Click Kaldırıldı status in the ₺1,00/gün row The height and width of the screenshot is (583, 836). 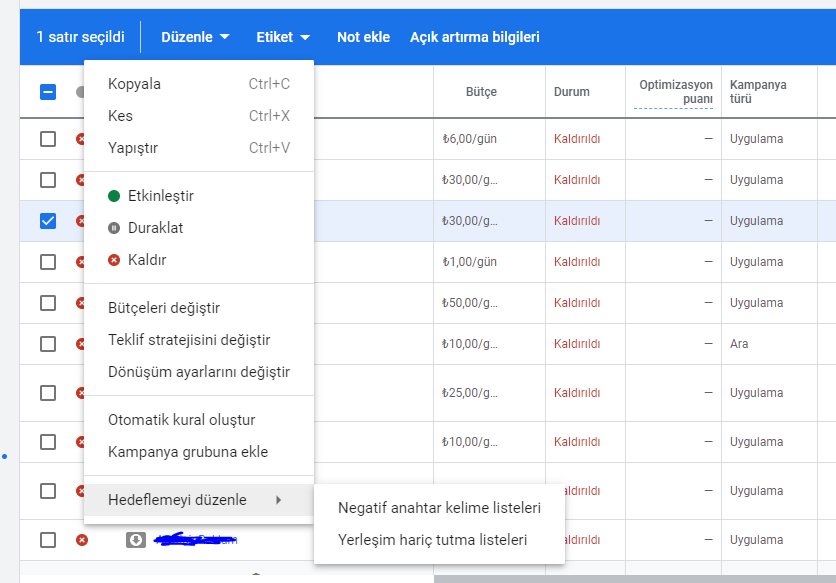(577, 262)
